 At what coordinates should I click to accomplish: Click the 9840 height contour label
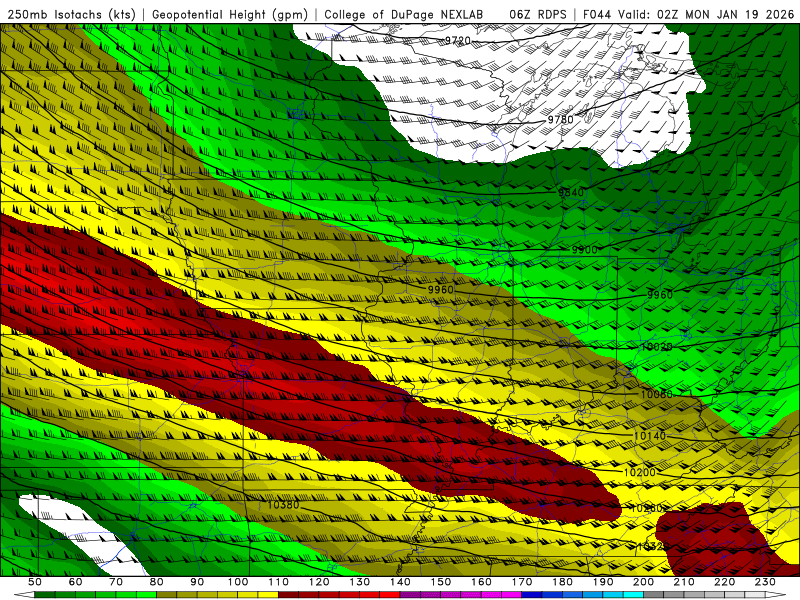pos(571,192)
